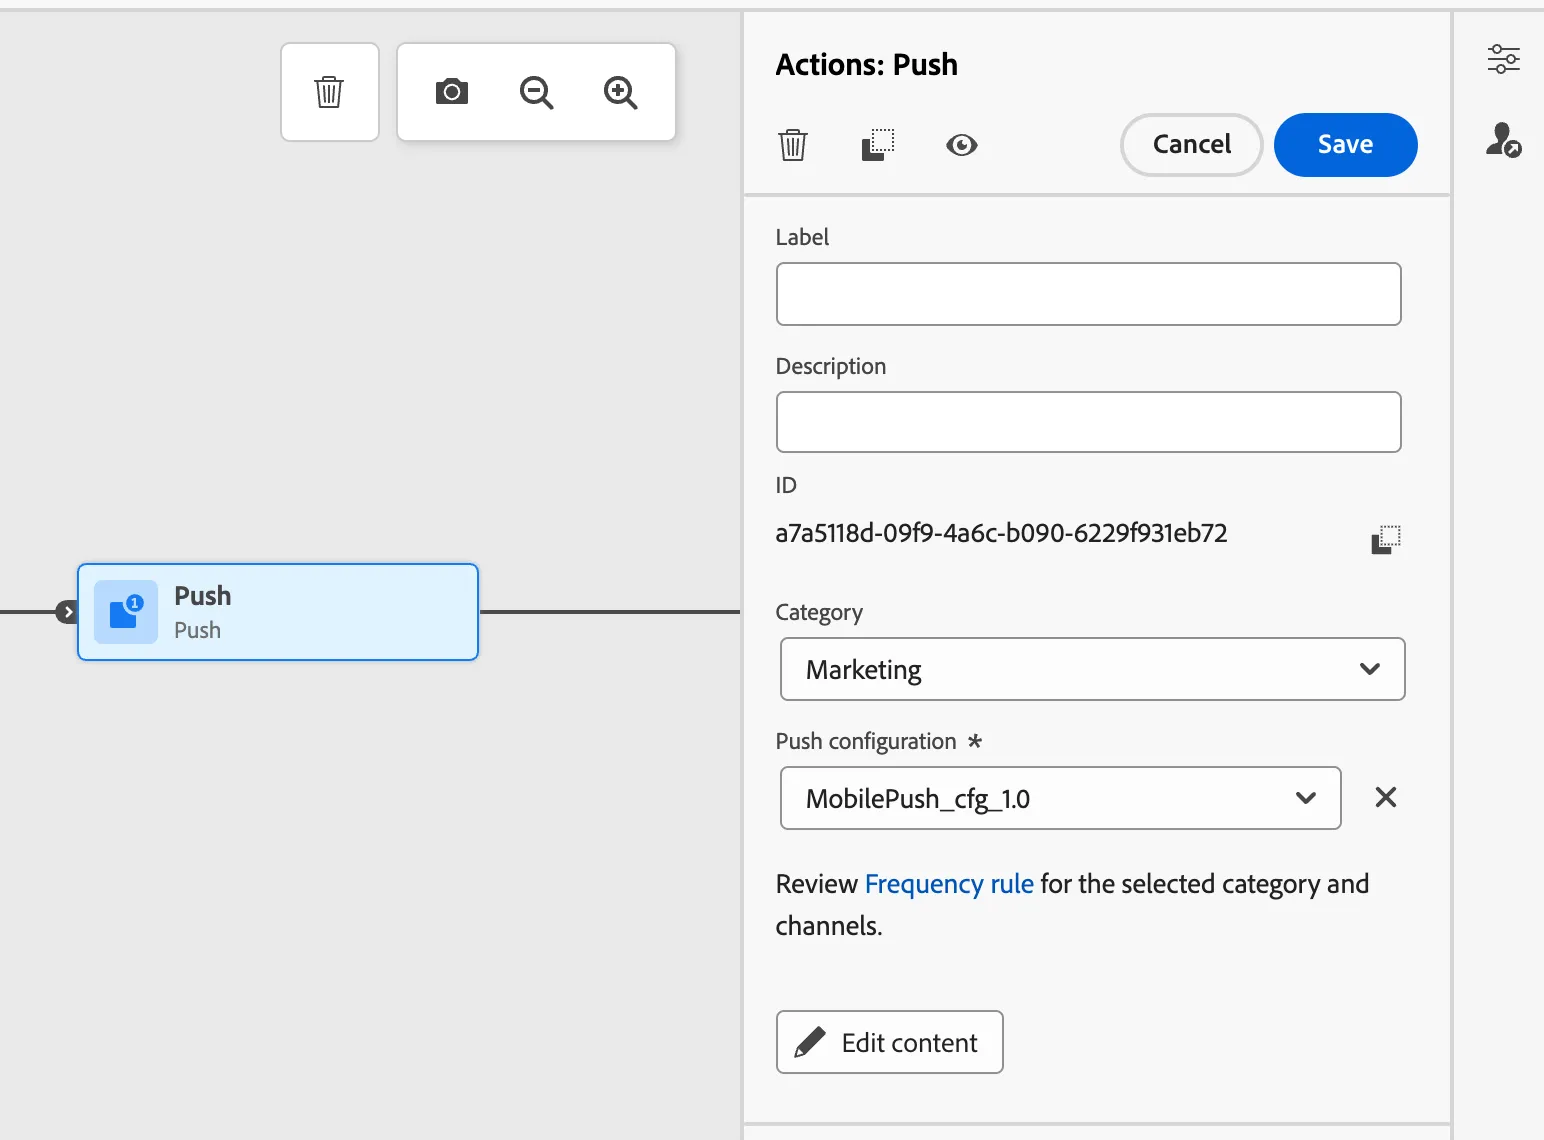1544x1140 pixels.
Task: Open the Category dropdown showing Marketing
Action: (x=1093, y=669)
